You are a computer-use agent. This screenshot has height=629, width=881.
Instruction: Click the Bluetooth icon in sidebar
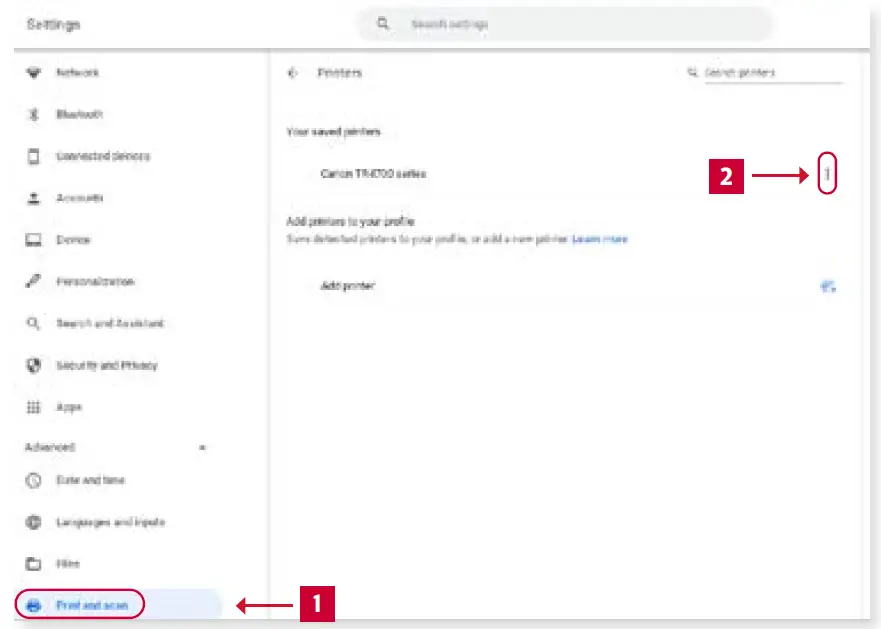pos(34,115)
